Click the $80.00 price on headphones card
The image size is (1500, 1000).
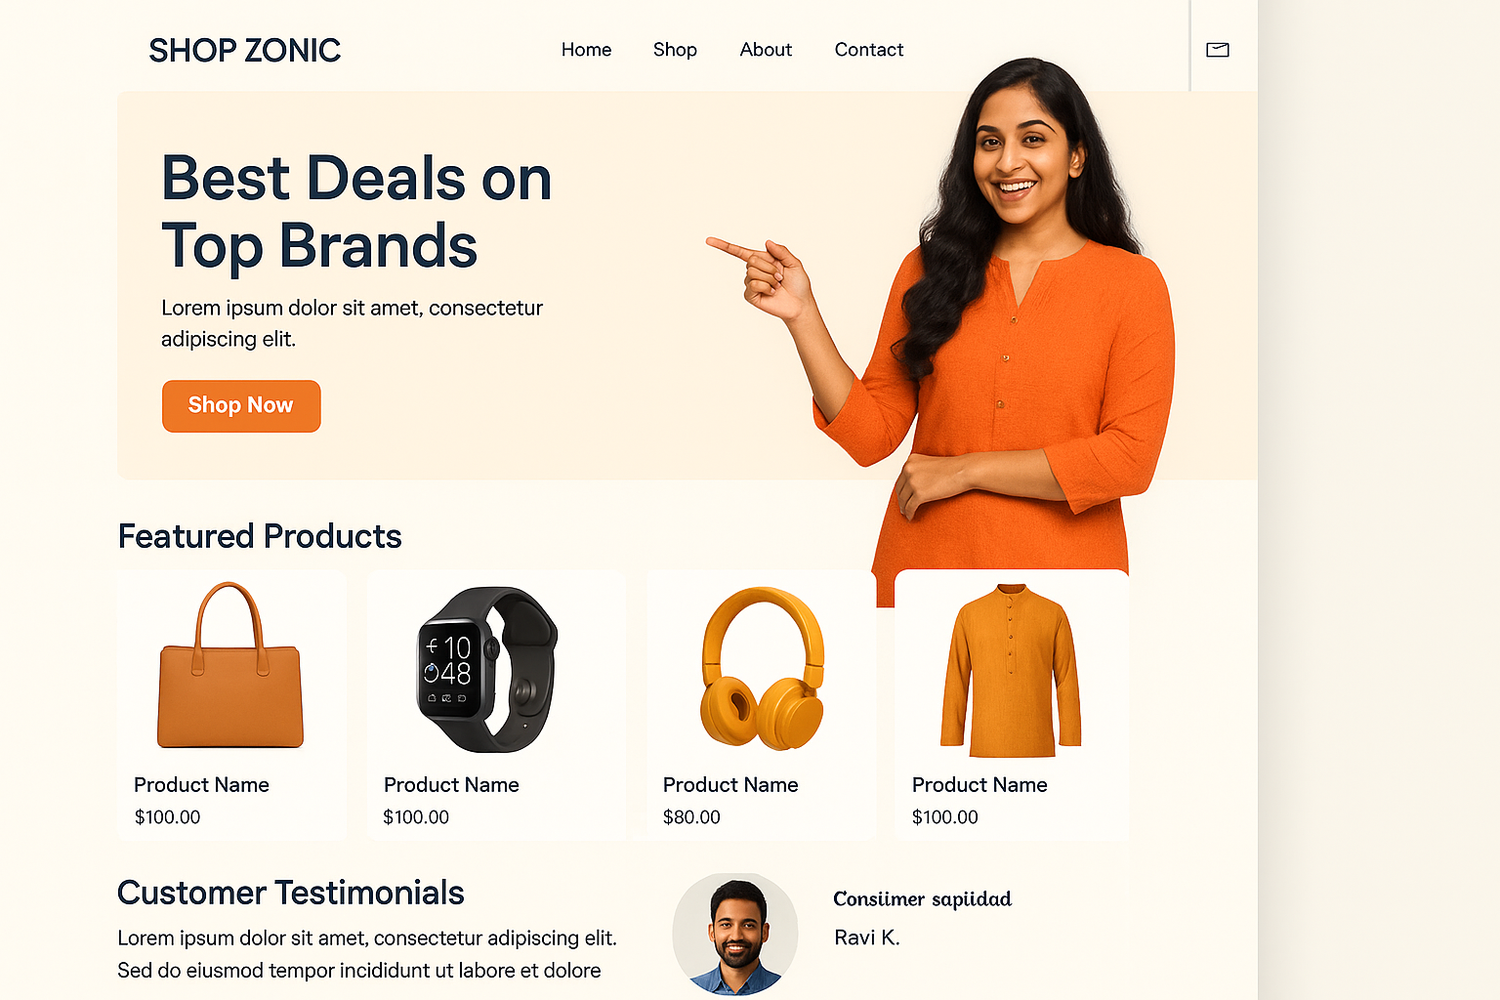692,817
